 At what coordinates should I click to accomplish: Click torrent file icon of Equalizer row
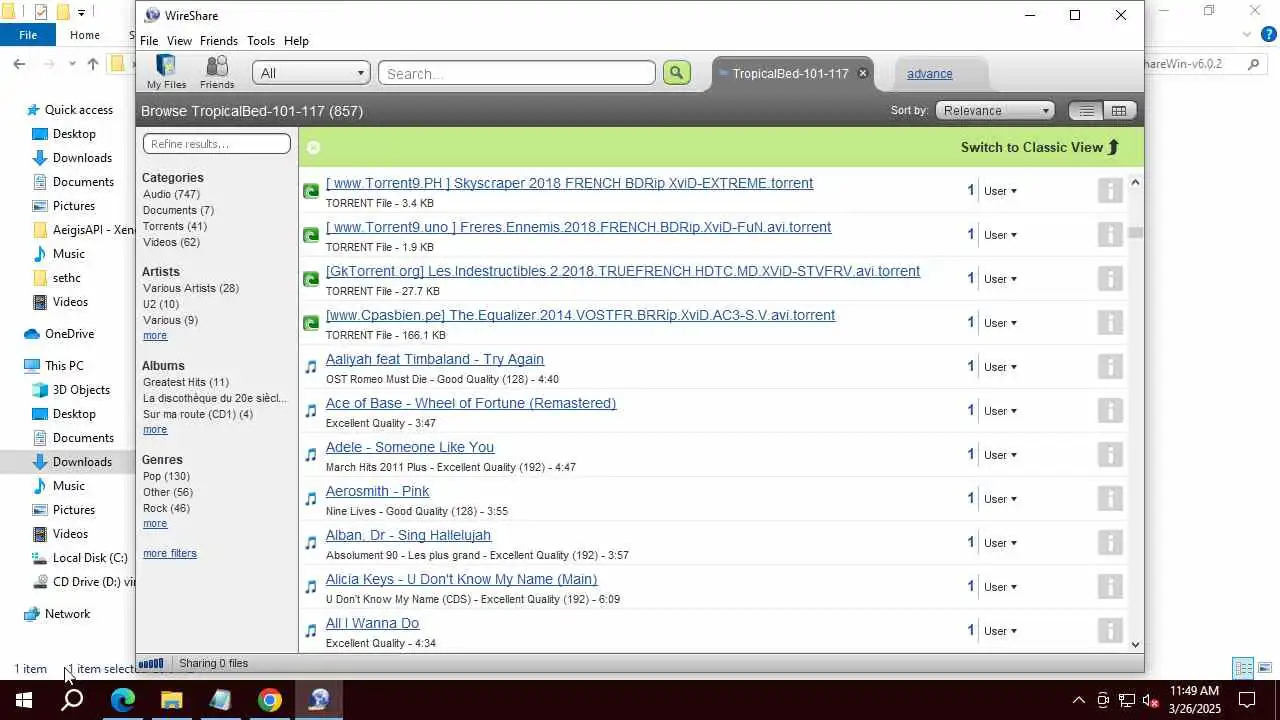click(311, 323)
